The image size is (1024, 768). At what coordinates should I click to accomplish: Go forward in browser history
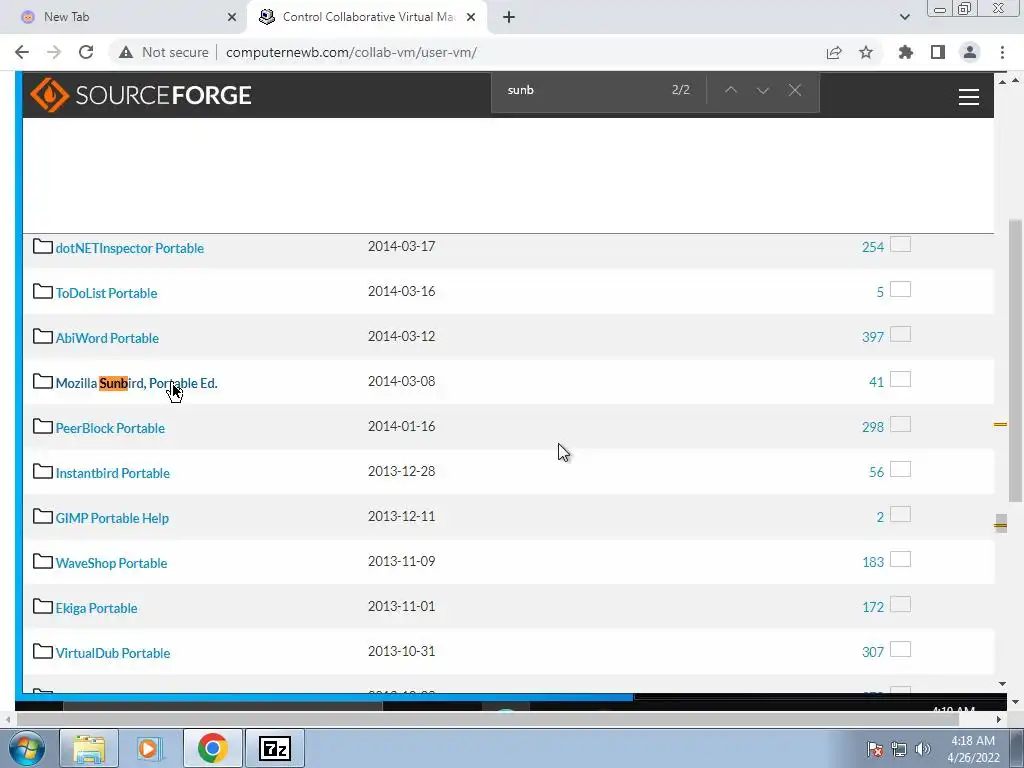54,52
